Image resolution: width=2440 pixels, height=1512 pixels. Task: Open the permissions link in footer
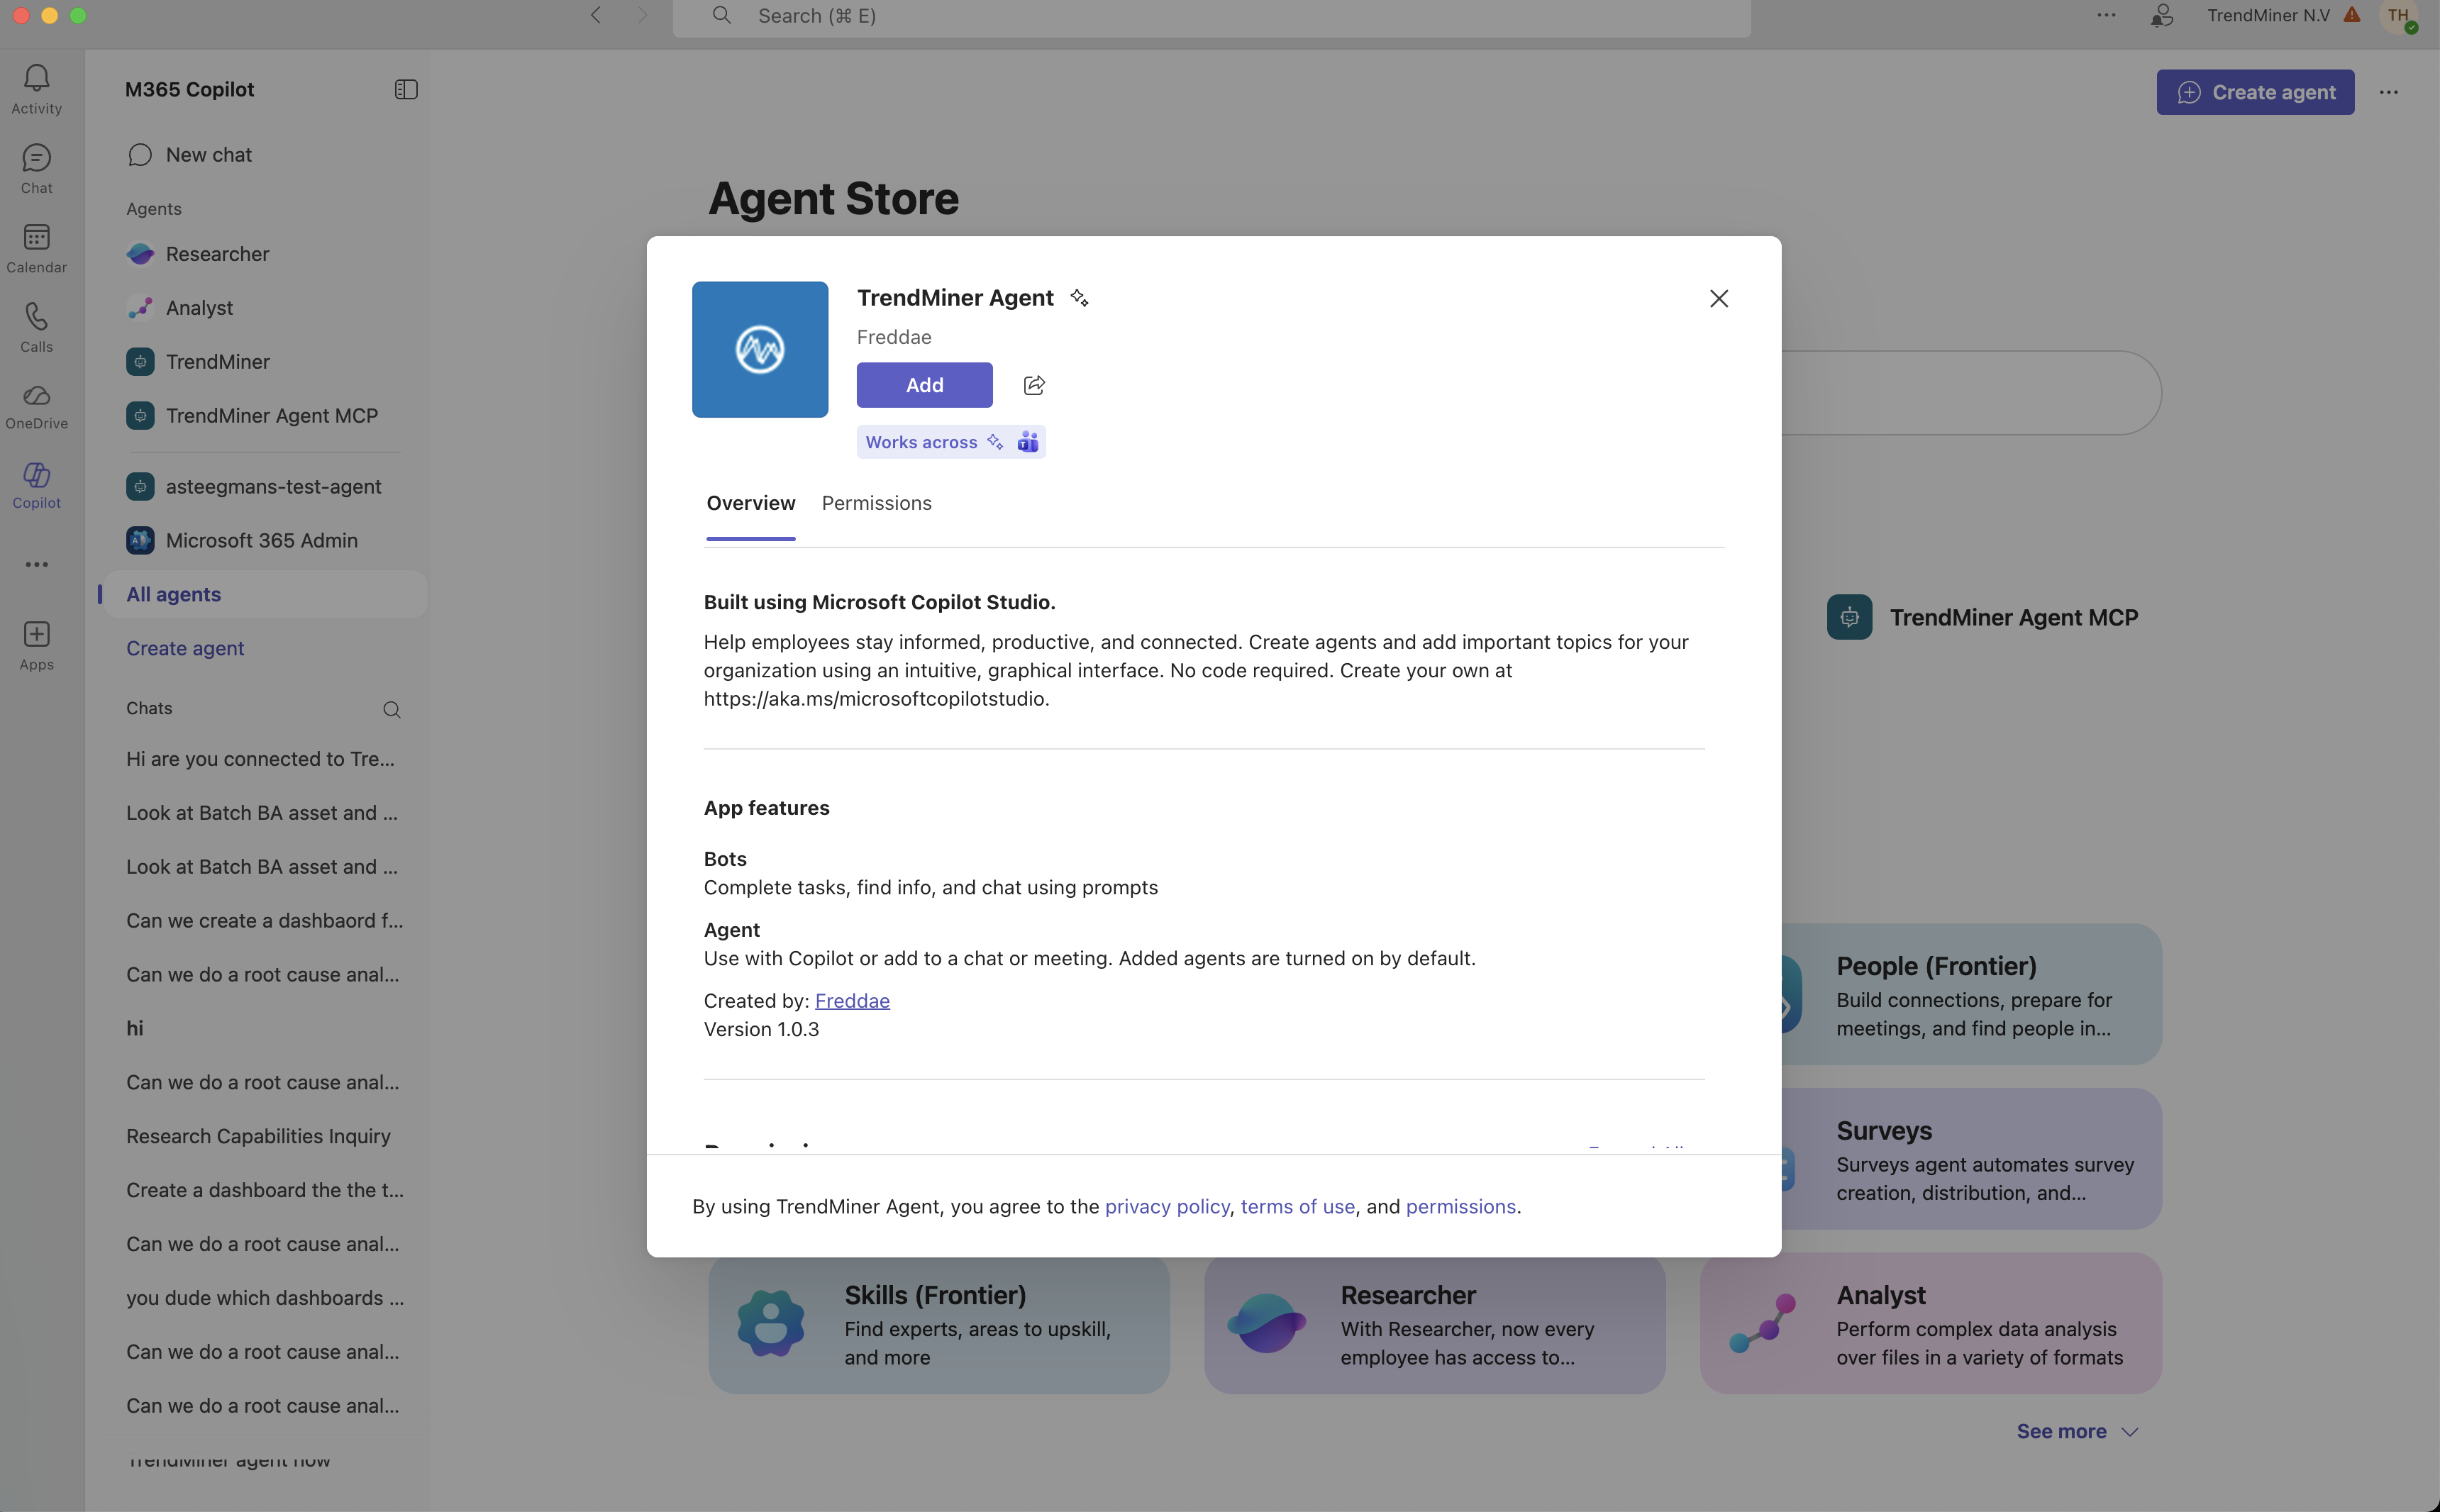[x=1461, y=1207]
